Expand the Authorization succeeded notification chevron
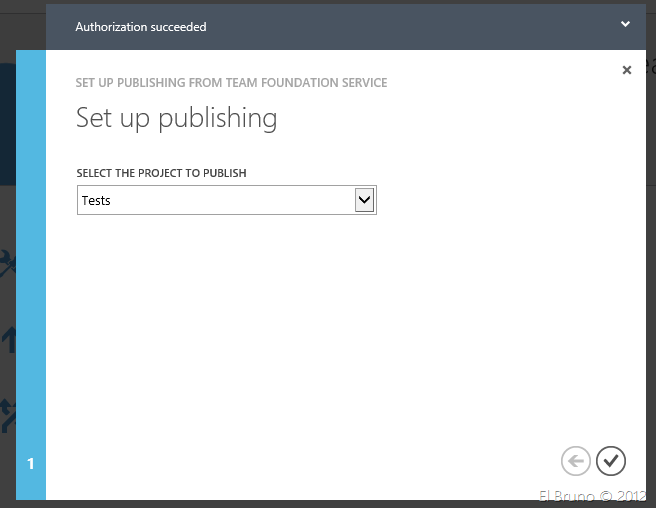The image size is (656, 508). [625, 24]
